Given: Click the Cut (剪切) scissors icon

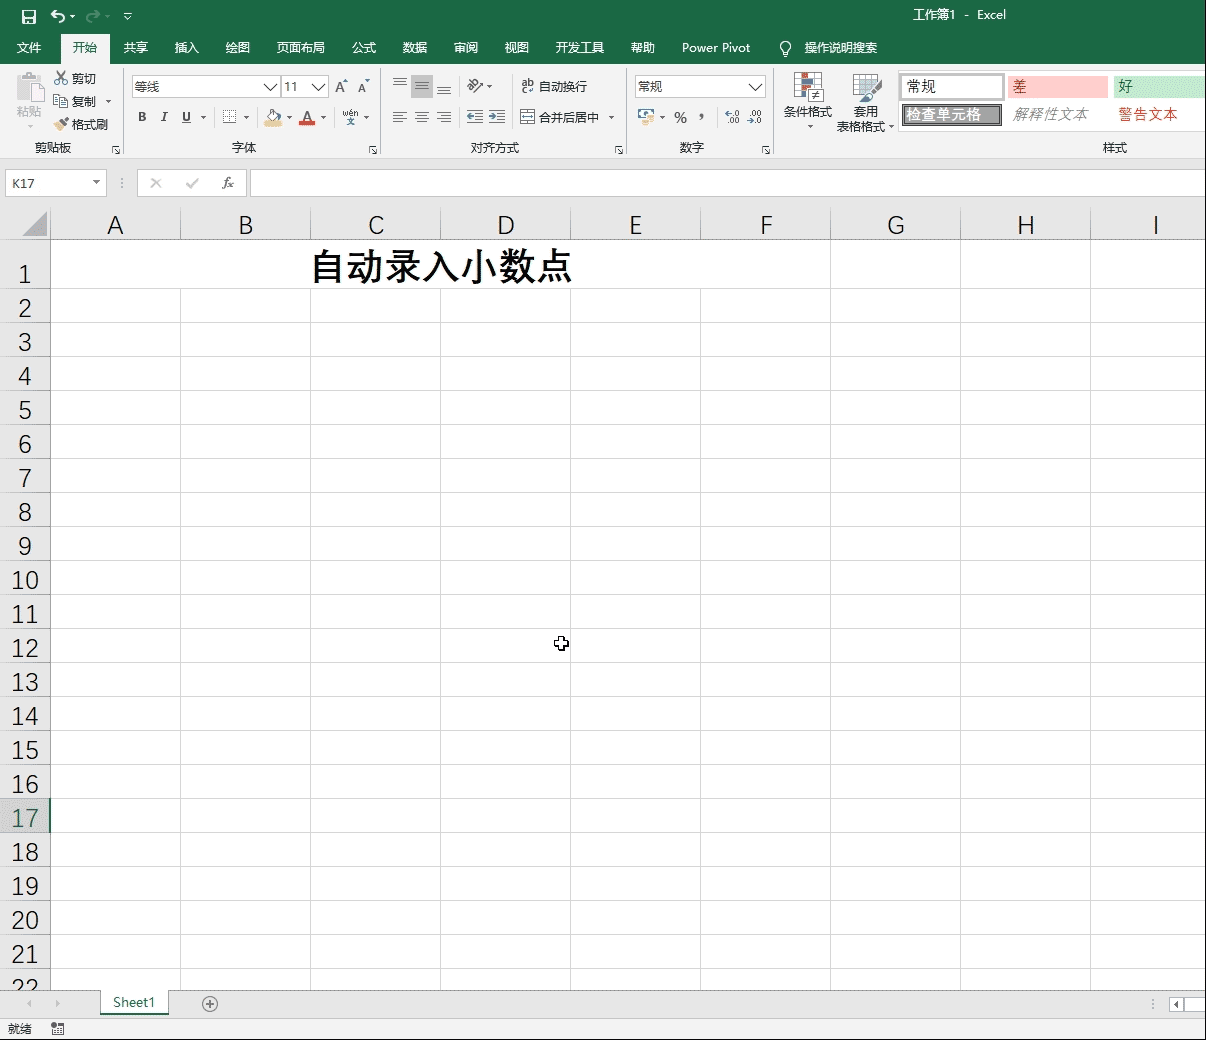Looking at the screenshot, I should 62,78.
